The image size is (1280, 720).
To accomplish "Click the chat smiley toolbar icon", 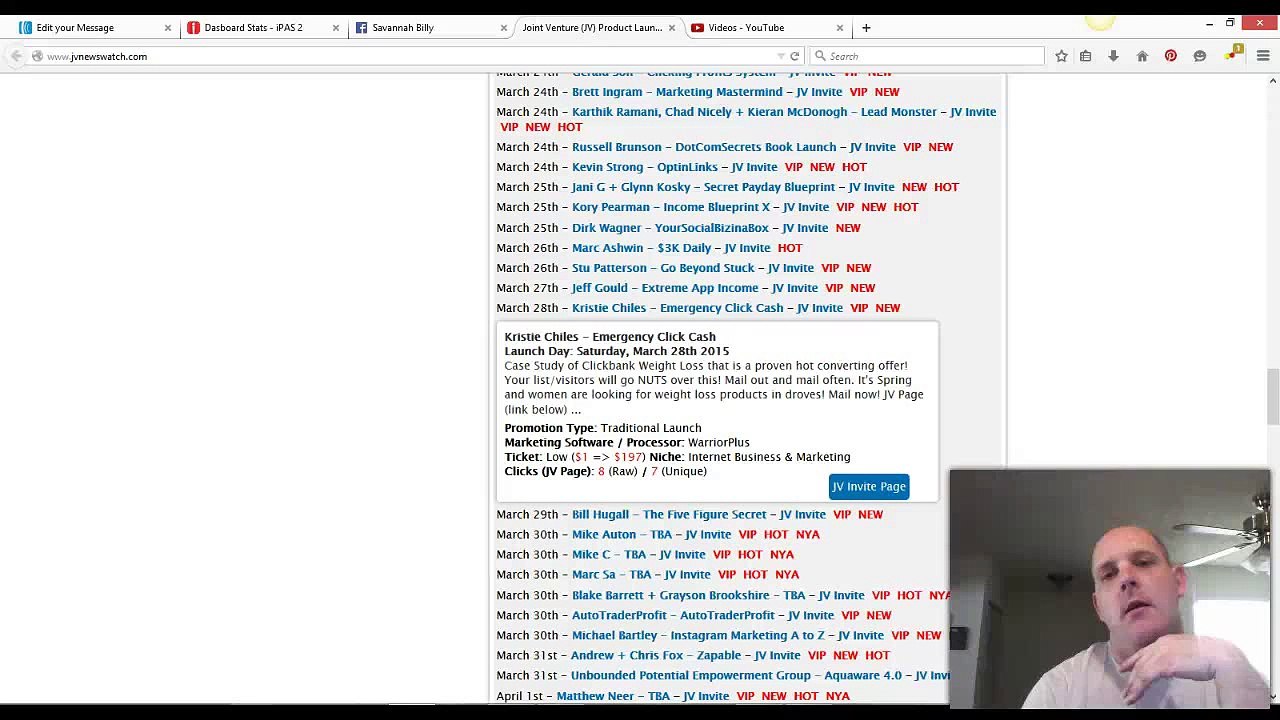I will pyautogui.click(x=1200, y=56).
